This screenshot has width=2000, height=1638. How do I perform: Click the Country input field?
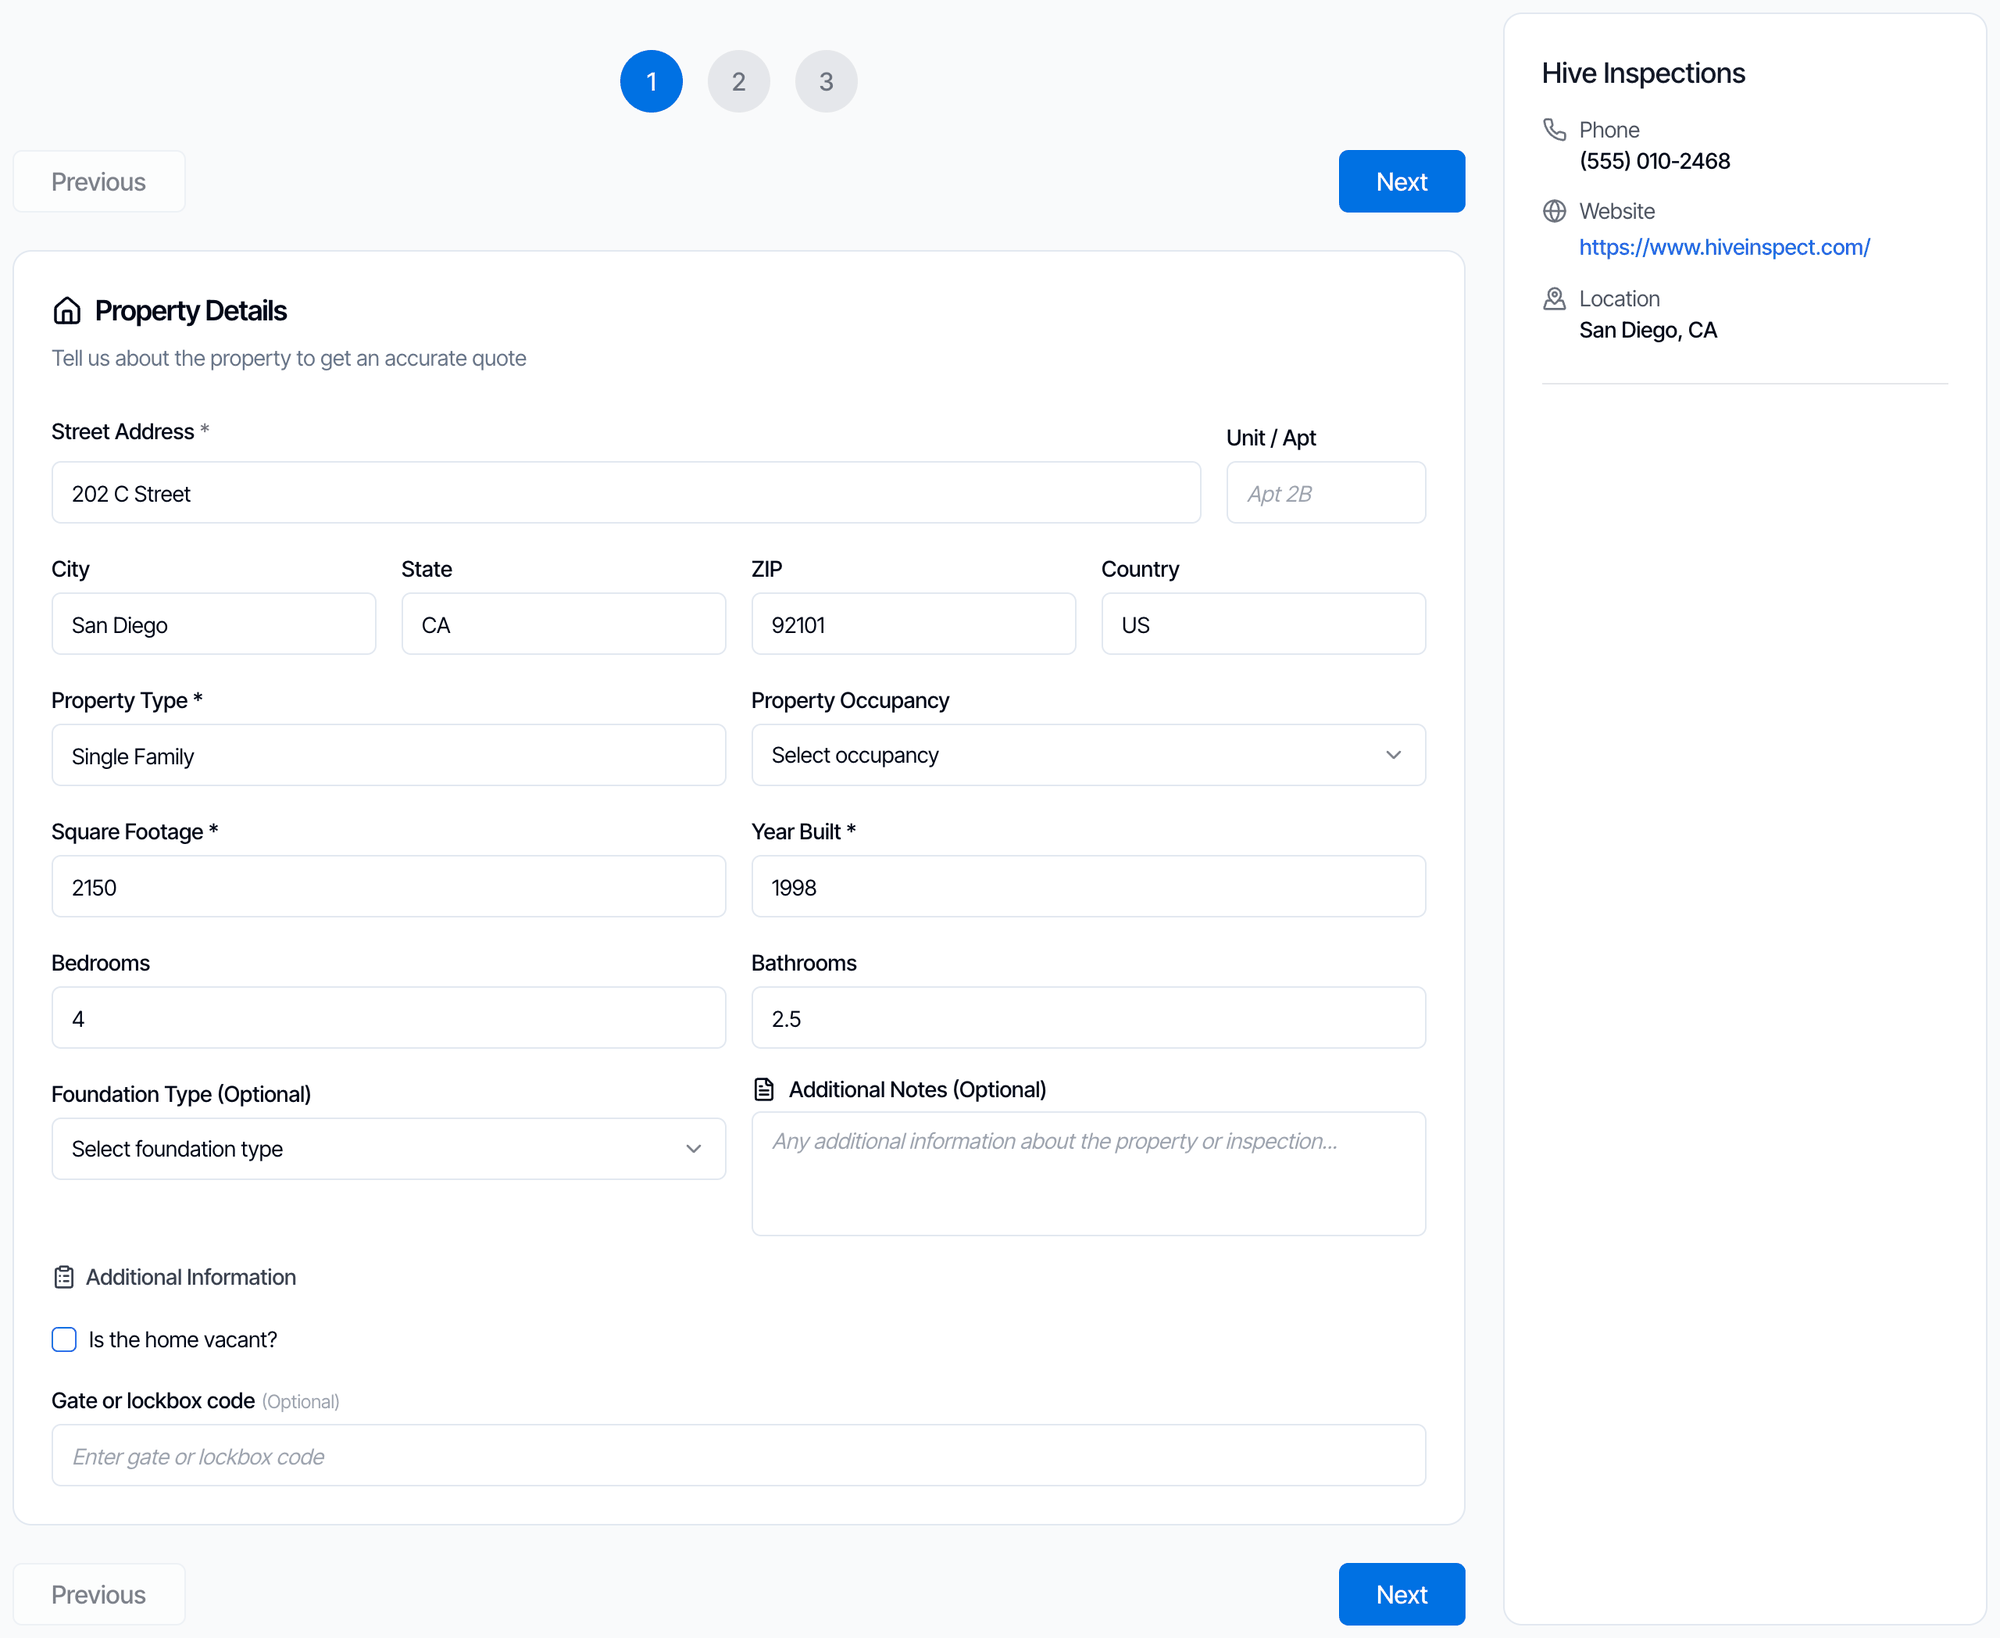tap(1264, 624)
